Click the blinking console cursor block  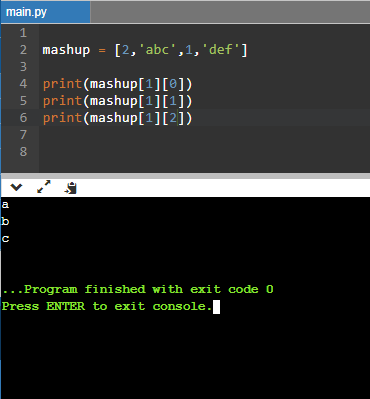(x=216, y=307)
